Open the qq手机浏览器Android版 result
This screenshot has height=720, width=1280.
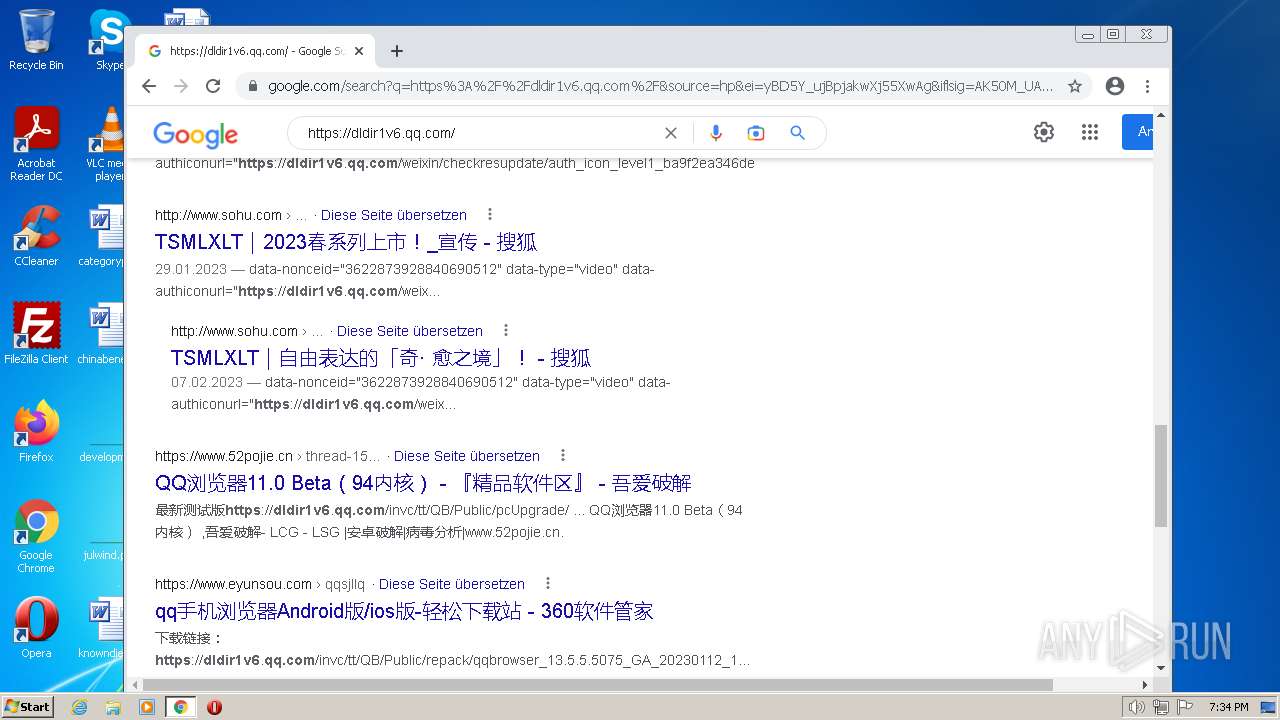(x=404, y=611)
